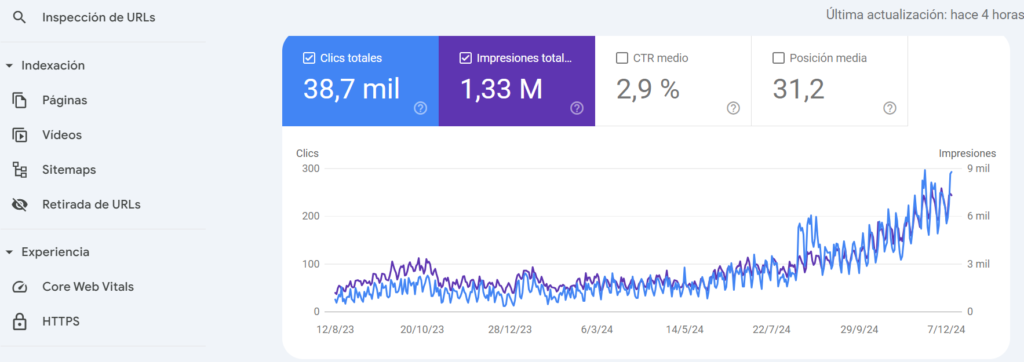Open help icon on Clics totales card
The width and height of the screenshot is (1024, 362).
point(421,108)
